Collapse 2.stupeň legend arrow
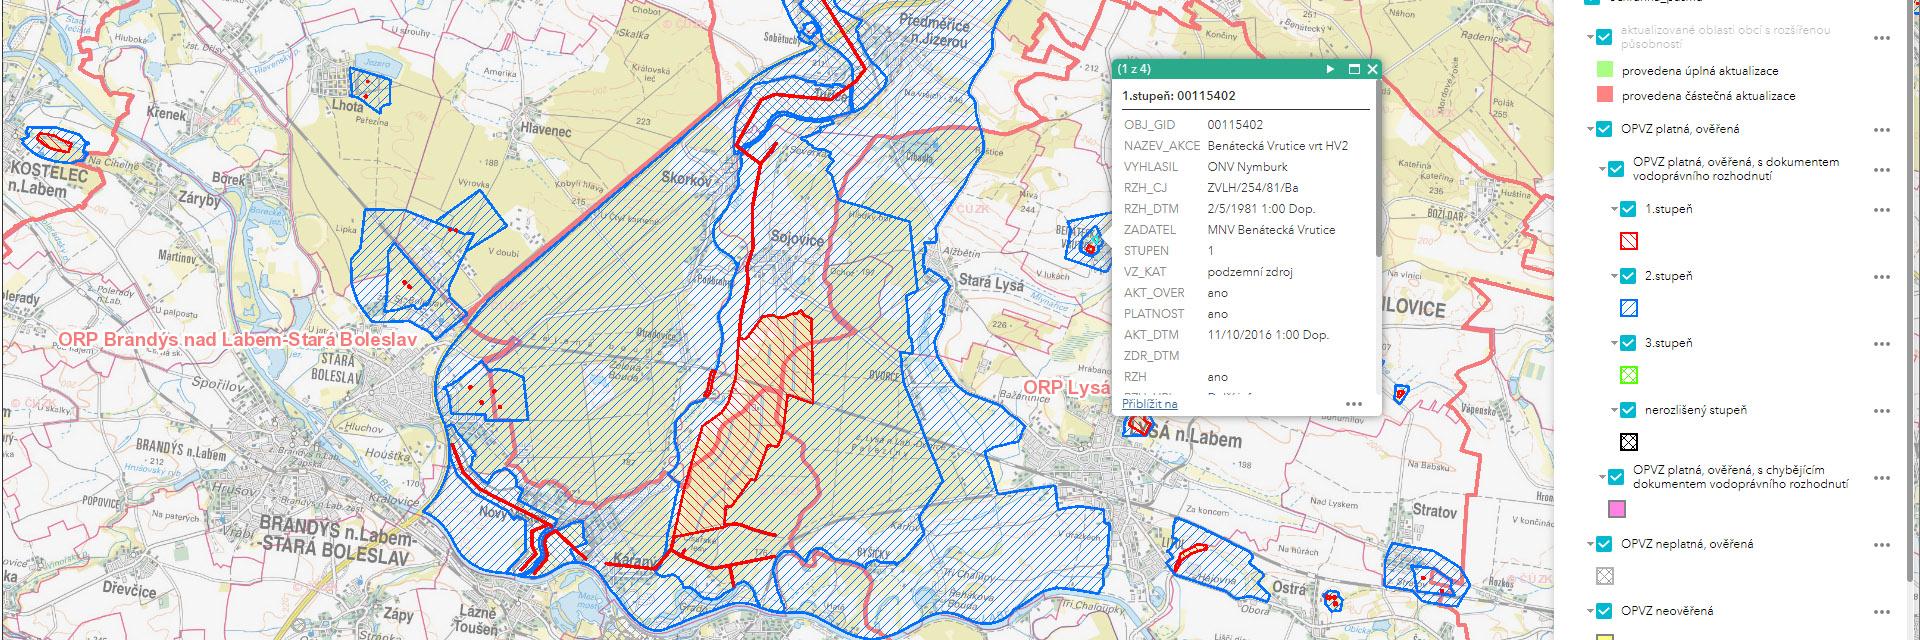Image resolution: width=1920 pixels, height=640 pixels. pyautogui.click(x=1614, y=276)
